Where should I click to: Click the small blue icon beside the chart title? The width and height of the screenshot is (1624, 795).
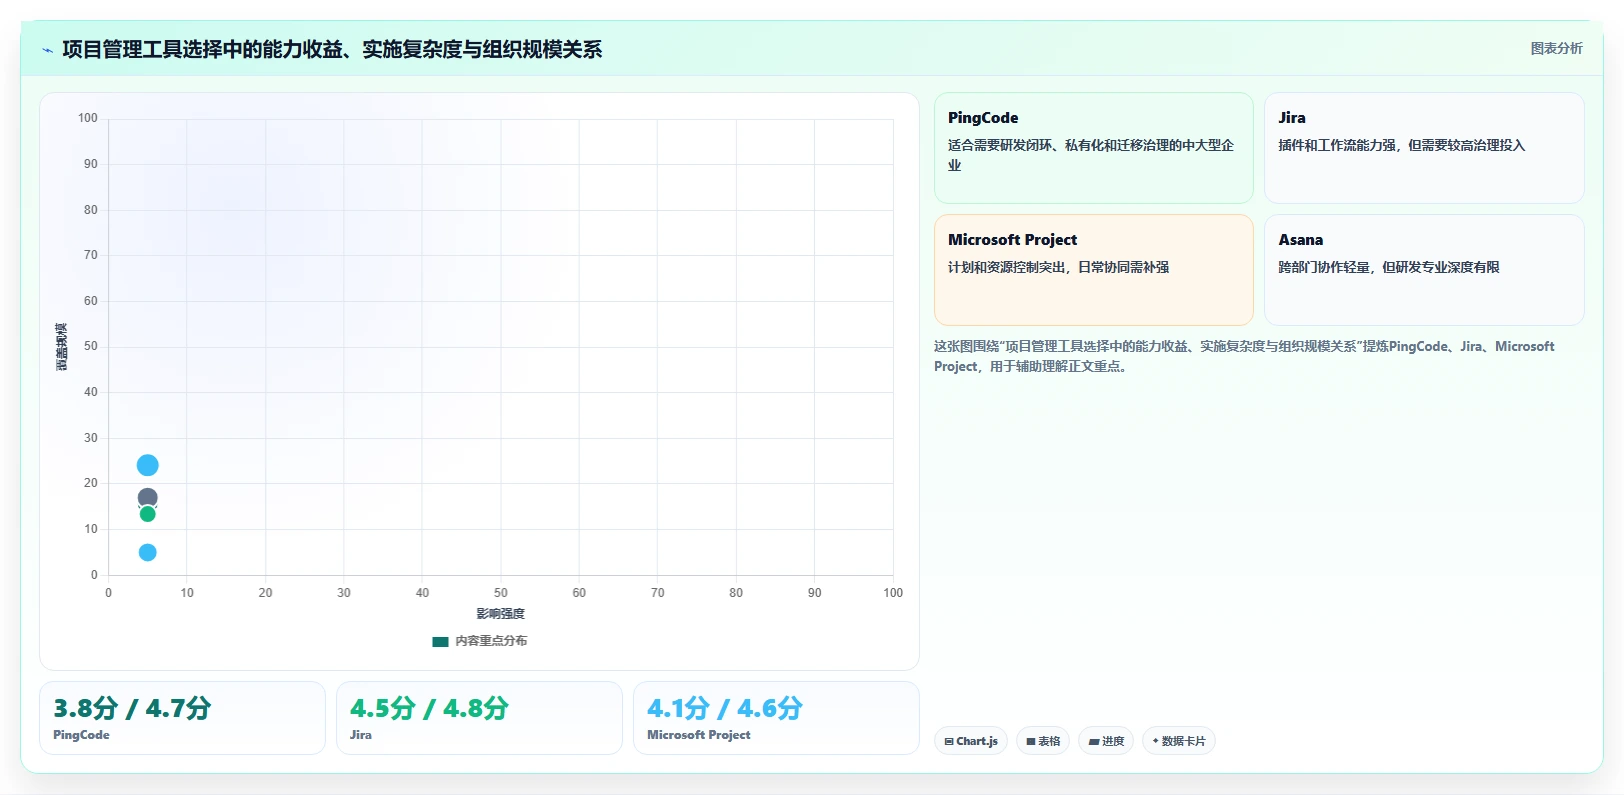point(47,50)
